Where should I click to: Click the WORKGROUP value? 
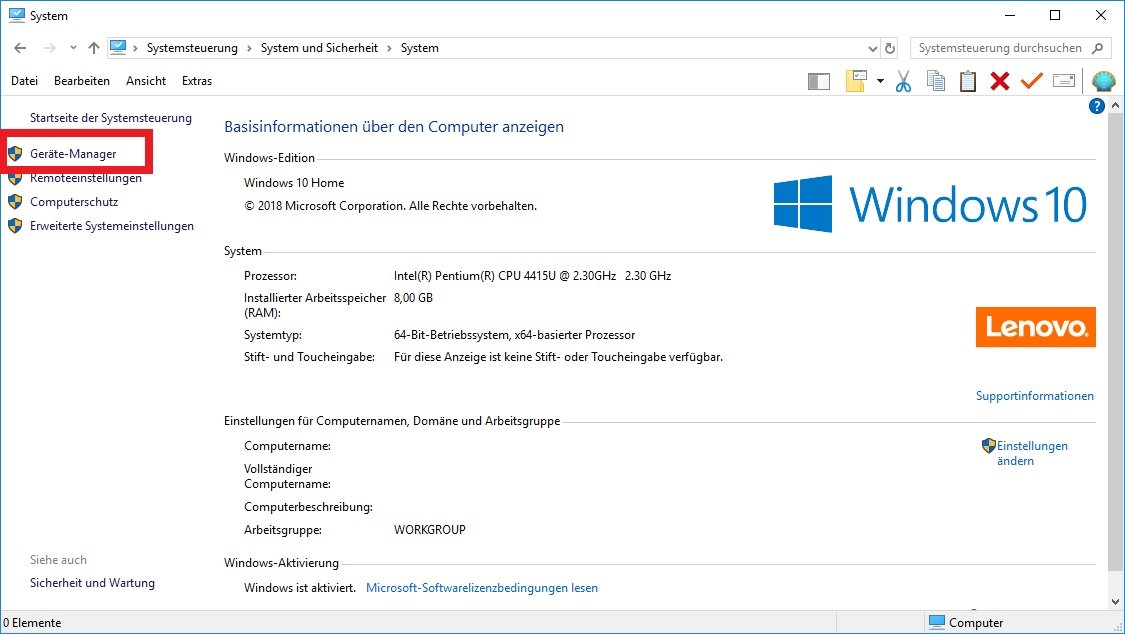[x=429, y=530]
